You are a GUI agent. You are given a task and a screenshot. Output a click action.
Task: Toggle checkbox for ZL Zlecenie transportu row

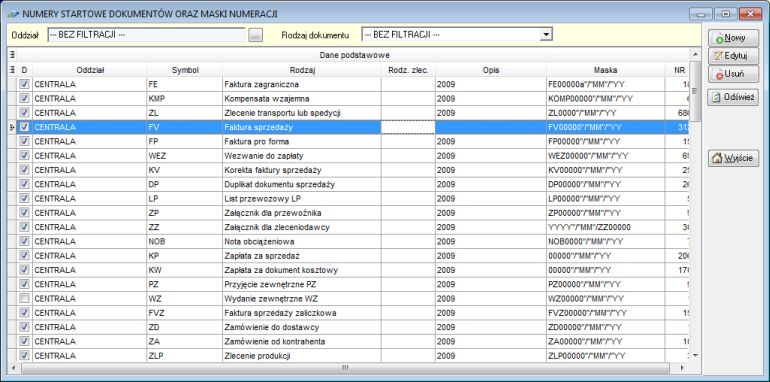pyautogui.click(x=24, y=113)
